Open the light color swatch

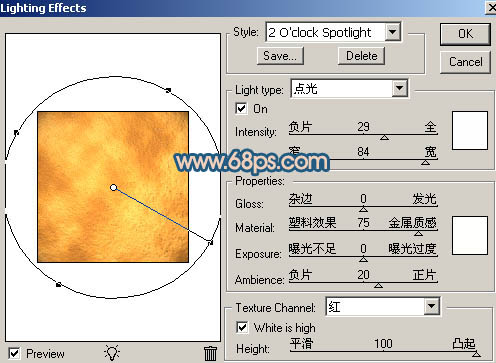click(470, 130)
